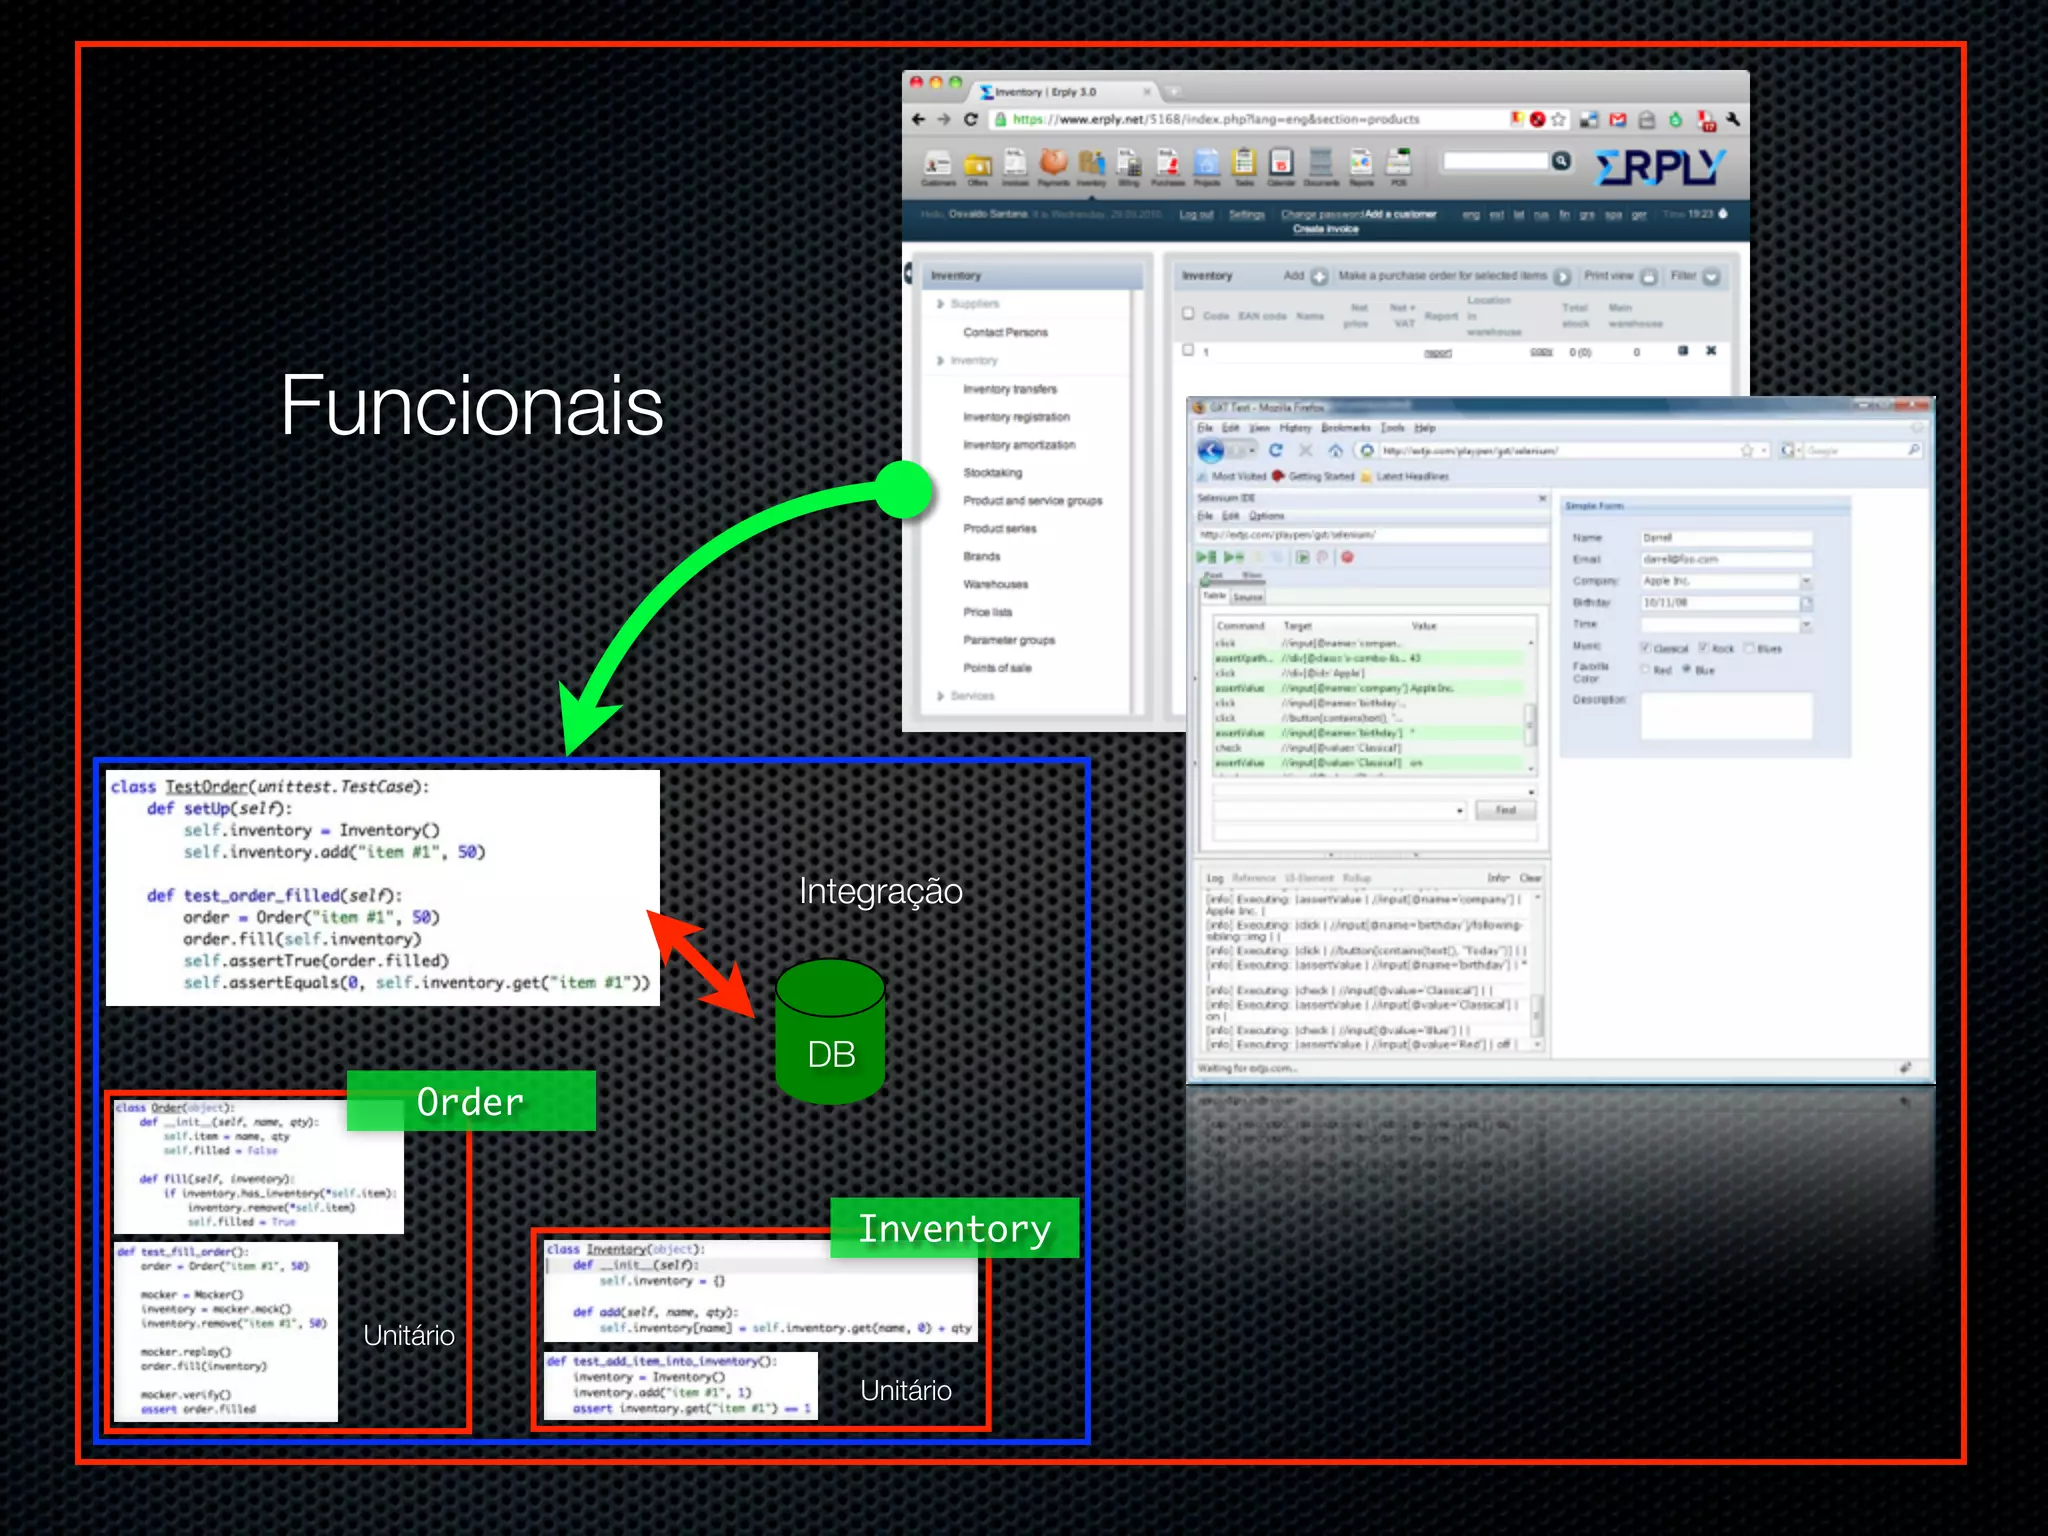Click the Firefox home icon
This screenshot has height=1536, width=2048.
coord(1335,451)
